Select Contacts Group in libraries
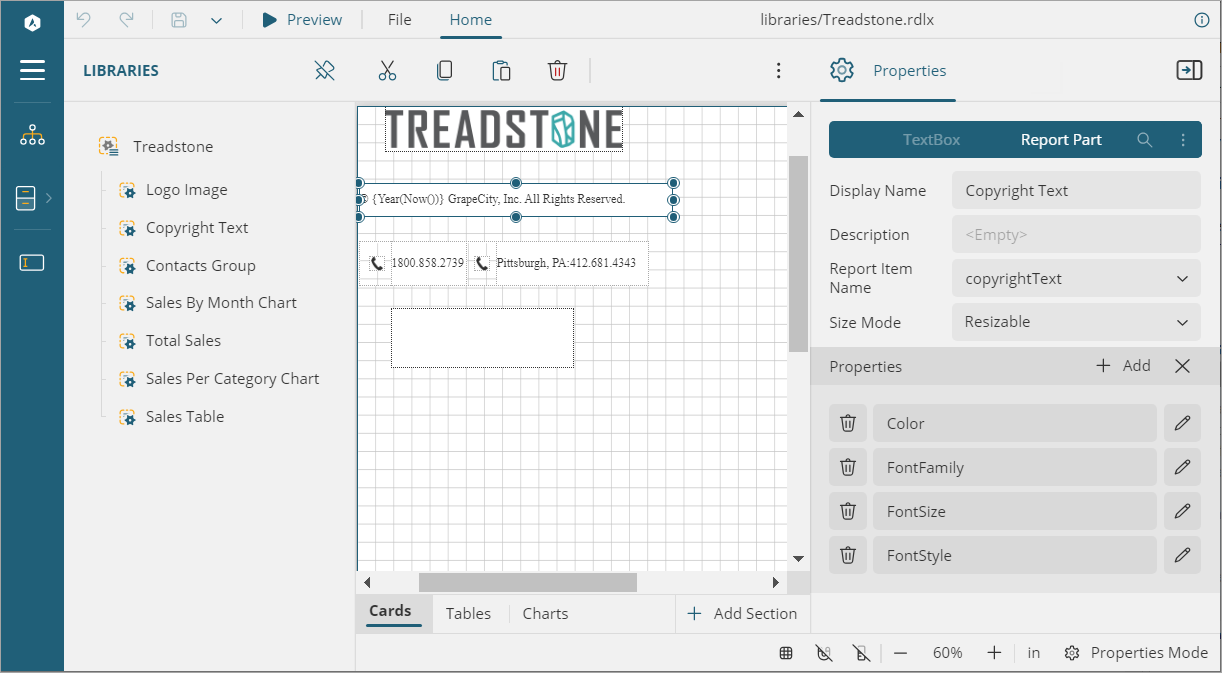The image size is (1222, 673). pos(201,266)
